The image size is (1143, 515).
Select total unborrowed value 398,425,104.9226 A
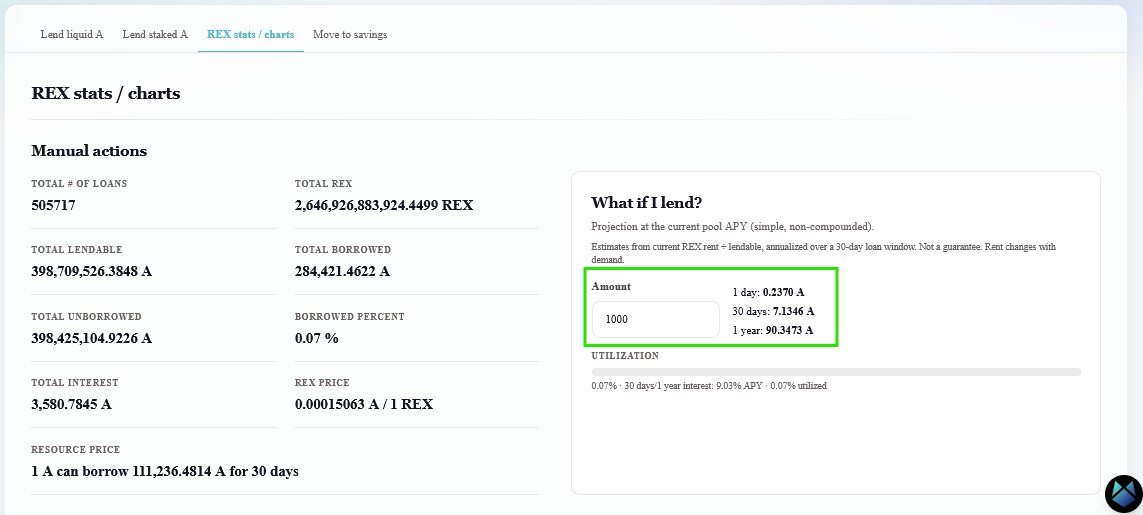(x=92, y=338)
